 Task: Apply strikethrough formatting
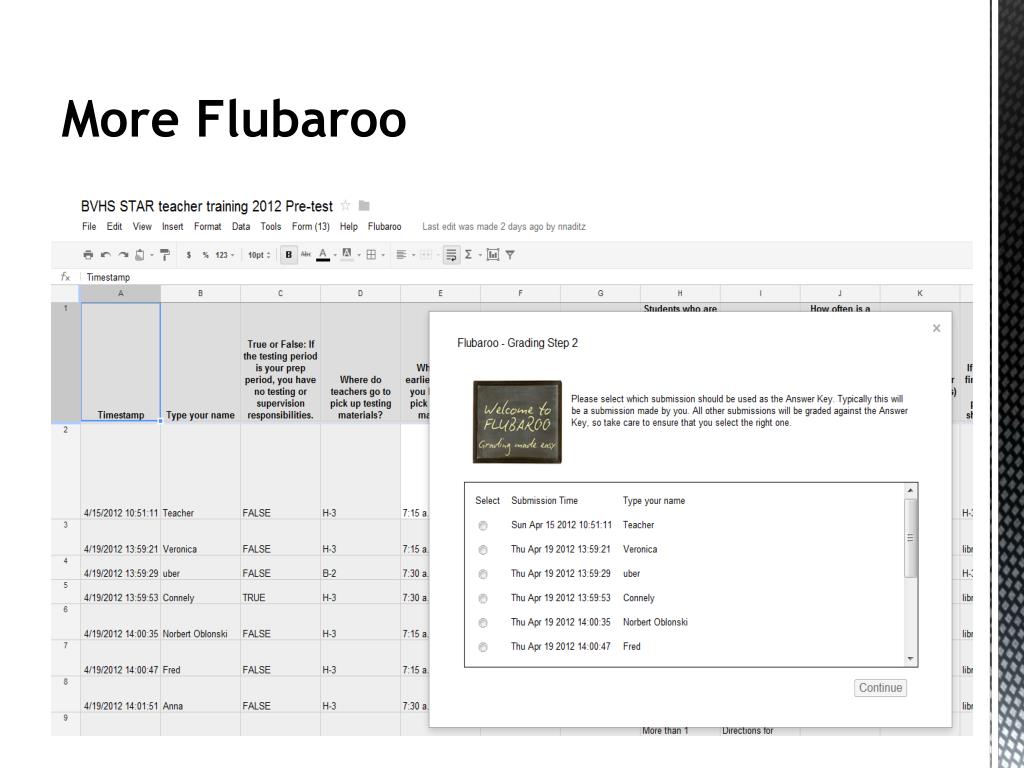coord(306,254)
